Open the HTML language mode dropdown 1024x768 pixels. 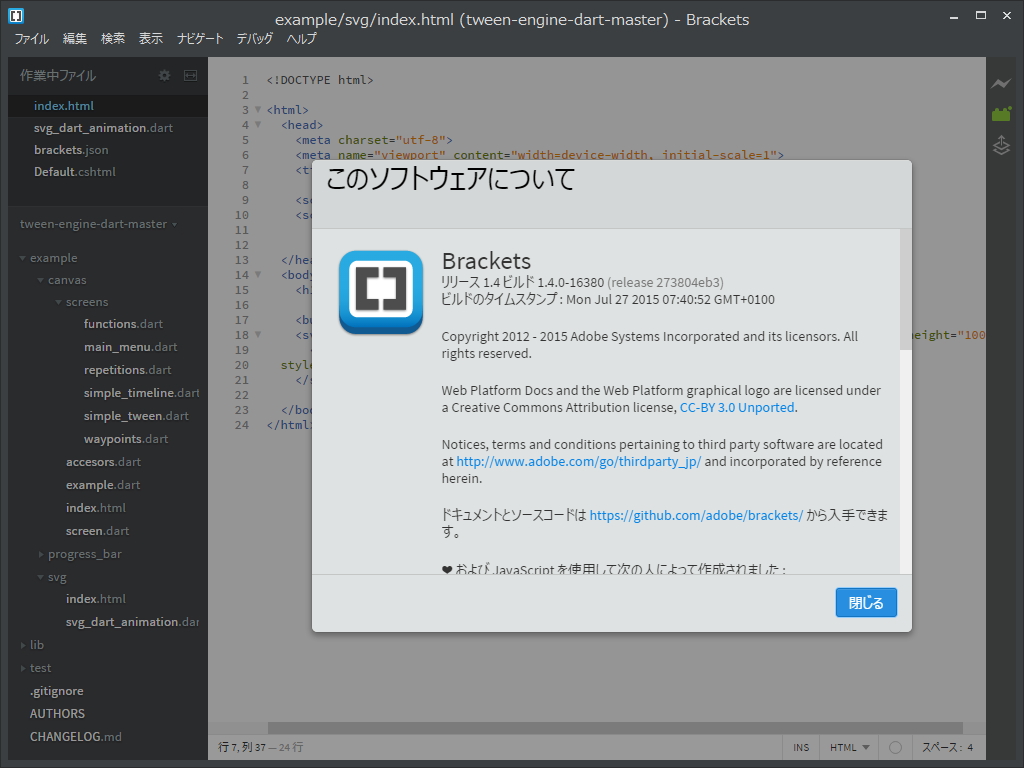click(x=848, y=747)
